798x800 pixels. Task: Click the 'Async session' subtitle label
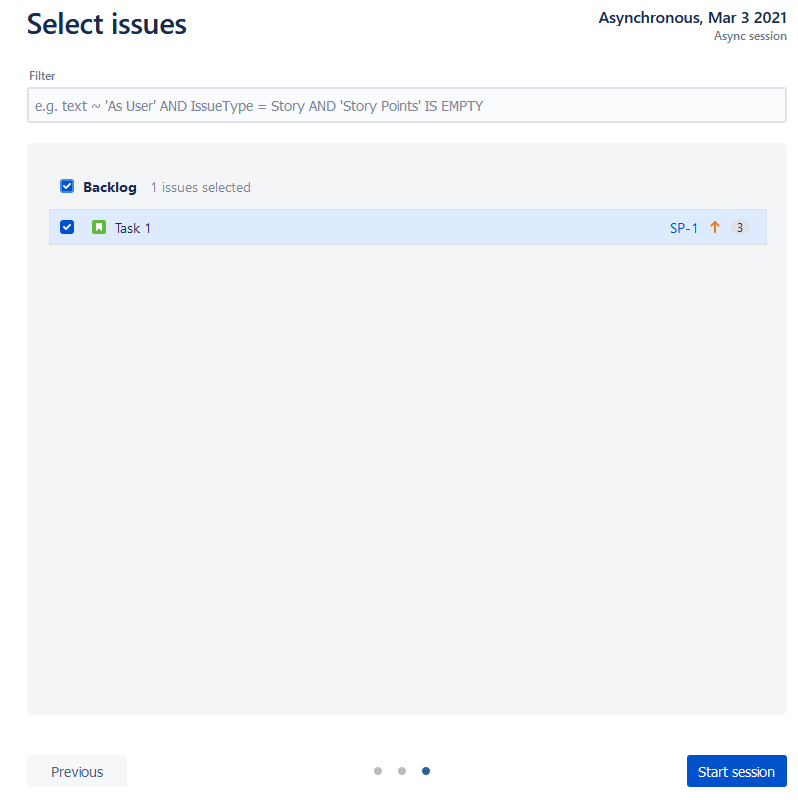[750, 36]
